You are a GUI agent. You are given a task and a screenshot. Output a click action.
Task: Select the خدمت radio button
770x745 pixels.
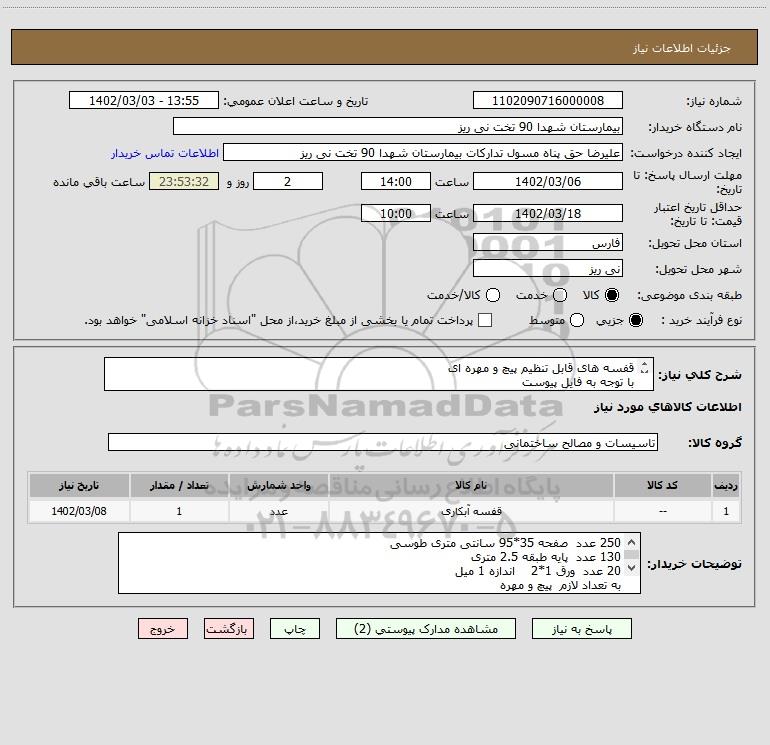coord(560,295)
